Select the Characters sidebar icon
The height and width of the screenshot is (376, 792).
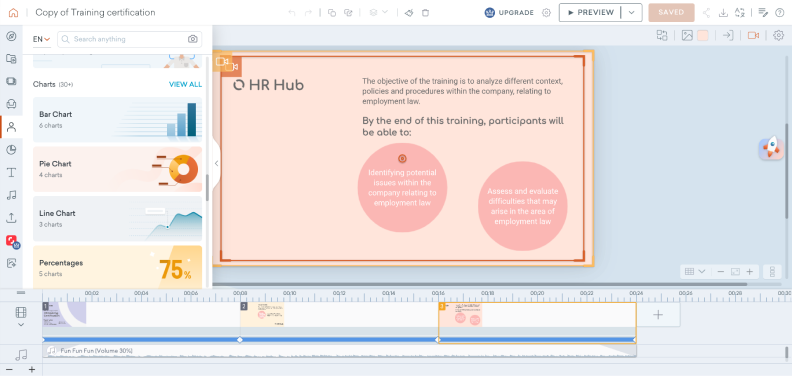pos(11,127)
